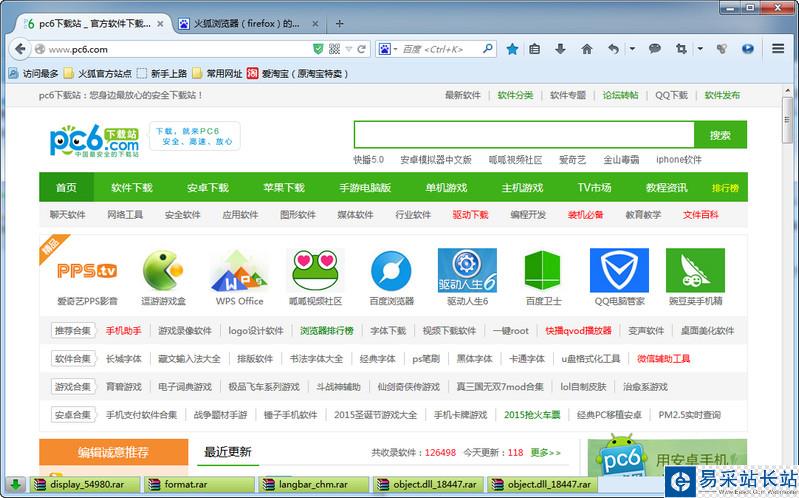Open the 软件分类 top link
This screenshot has height=498, width=799.
click(515, 95)
